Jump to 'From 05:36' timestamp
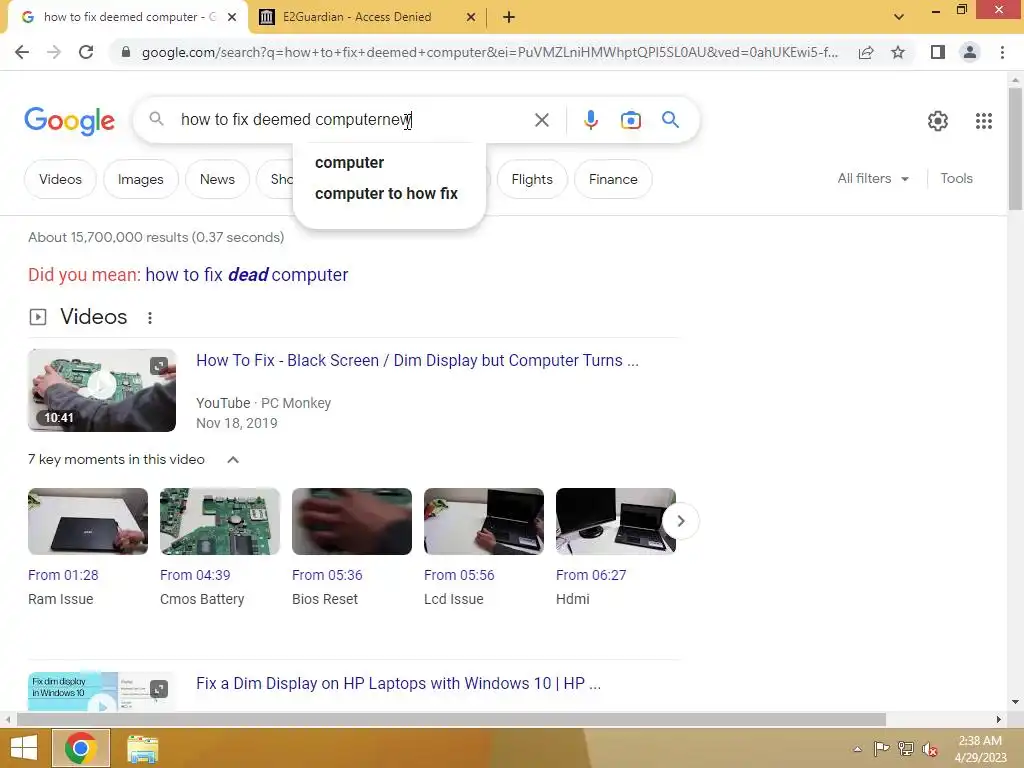This screenshot has width=1024, height=768. click(x=327, y=575)
